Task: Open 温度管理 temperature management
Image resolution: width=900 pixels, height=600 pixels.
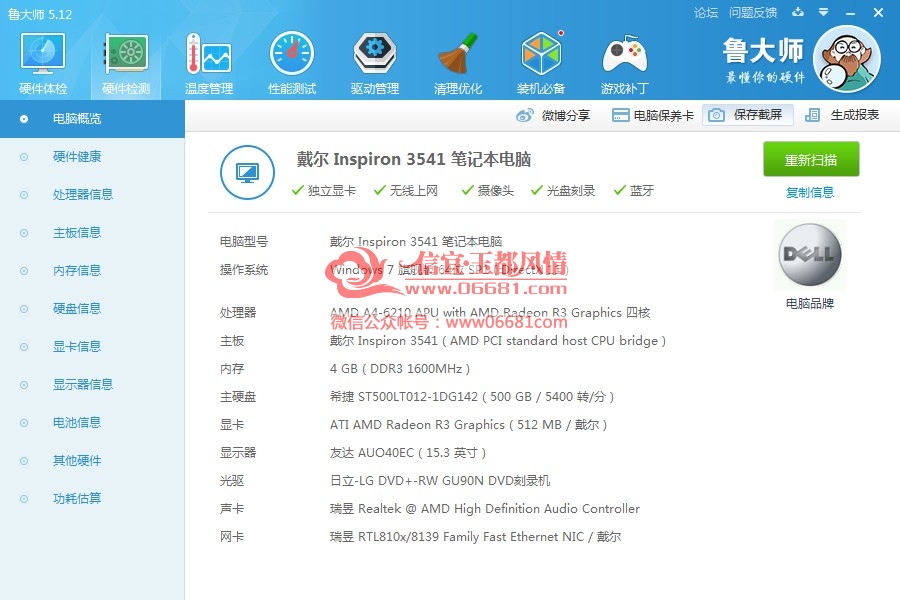Action: 209,63
